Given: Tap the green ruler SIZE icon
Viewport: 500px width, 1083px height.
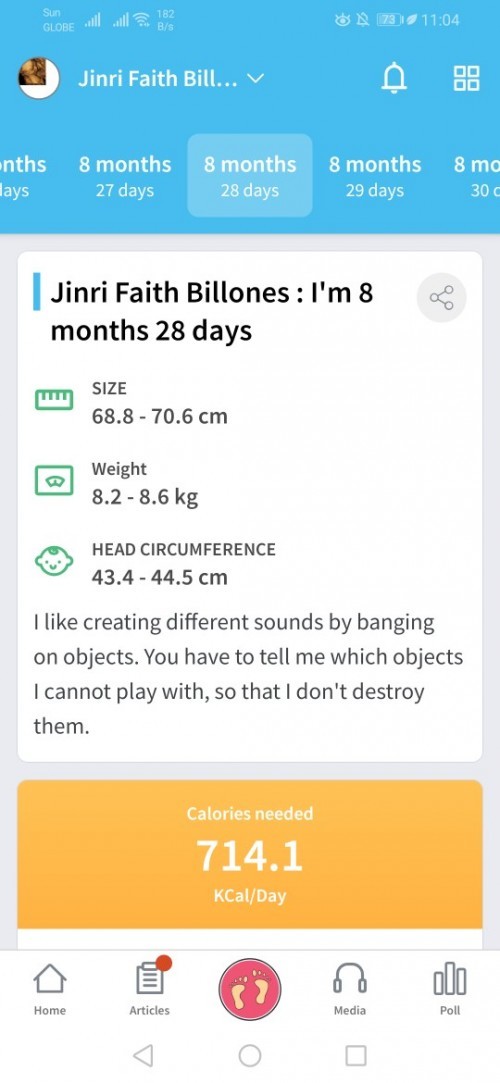Looking at the screenshot, I should coord(54,400).
